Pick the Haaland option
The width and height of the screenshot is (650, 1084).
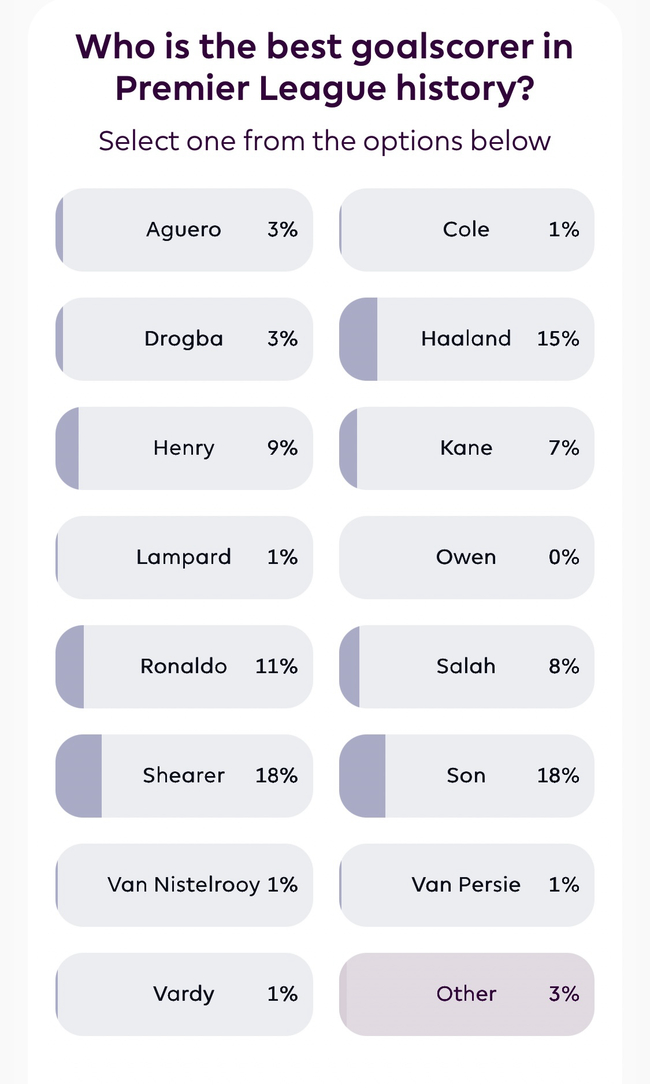click(x=467, y=339)
